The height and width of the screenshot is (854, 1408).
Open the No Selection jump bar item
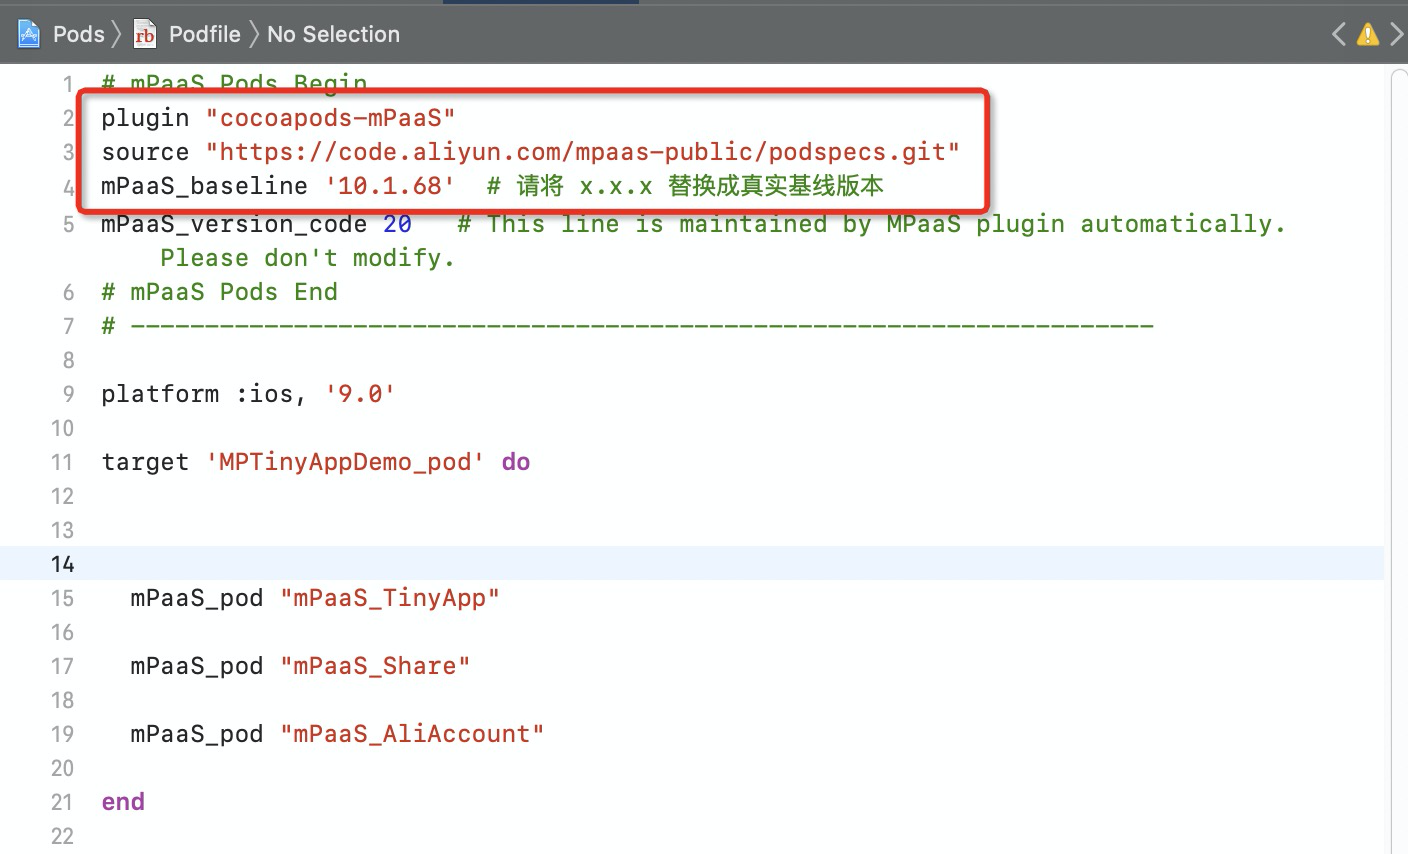click(x=333, y=34)
